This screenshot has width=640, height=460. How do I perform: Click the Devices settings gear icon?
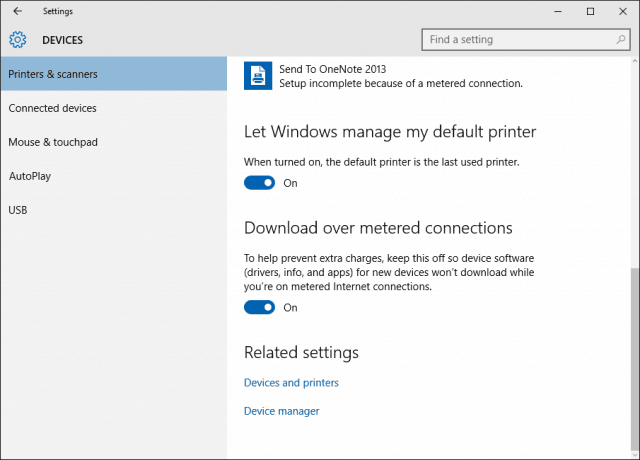pos(18,40)
